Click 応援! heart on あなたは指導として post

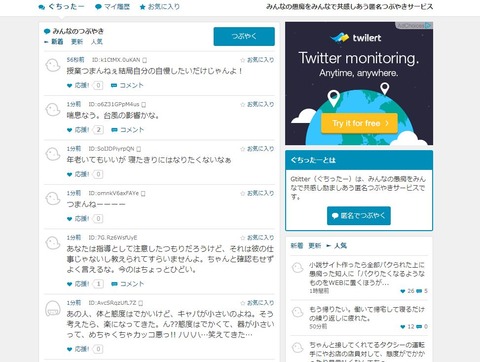click(x=78, y=284)
